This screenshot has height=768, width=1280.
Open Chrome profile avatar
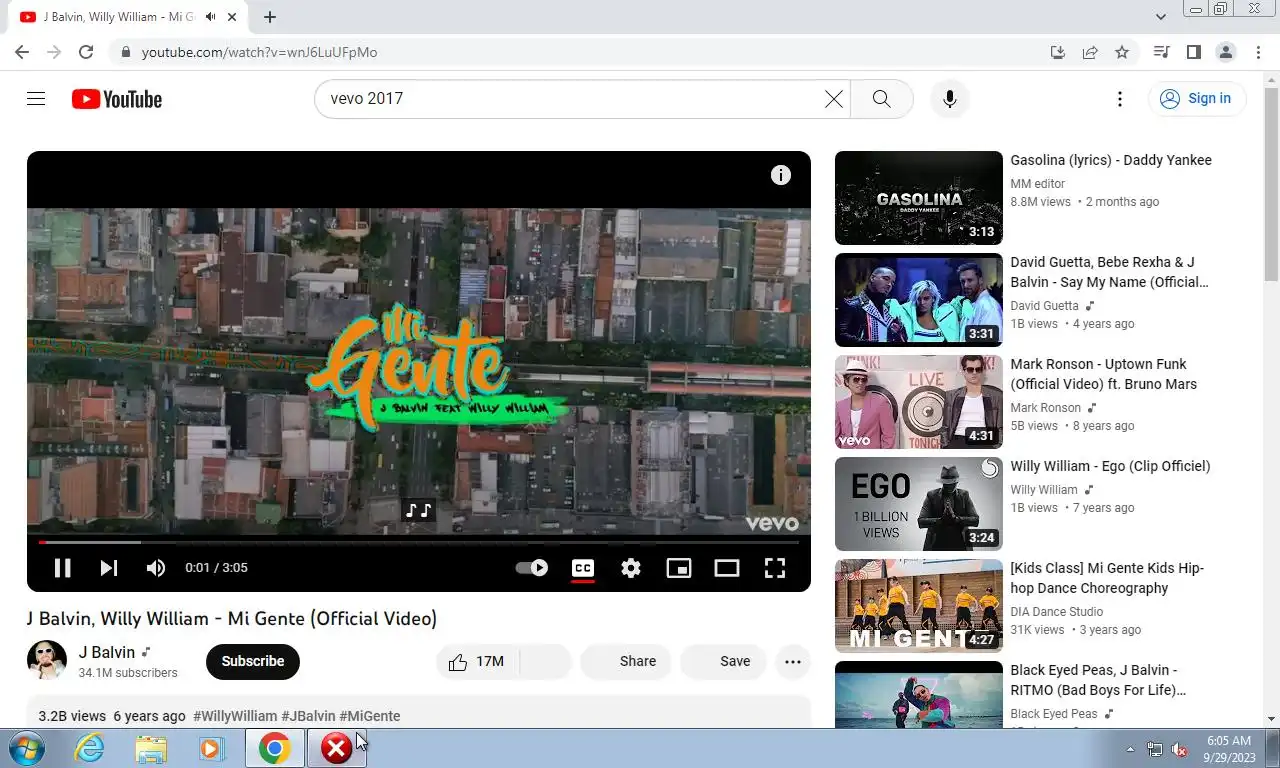1226,52
